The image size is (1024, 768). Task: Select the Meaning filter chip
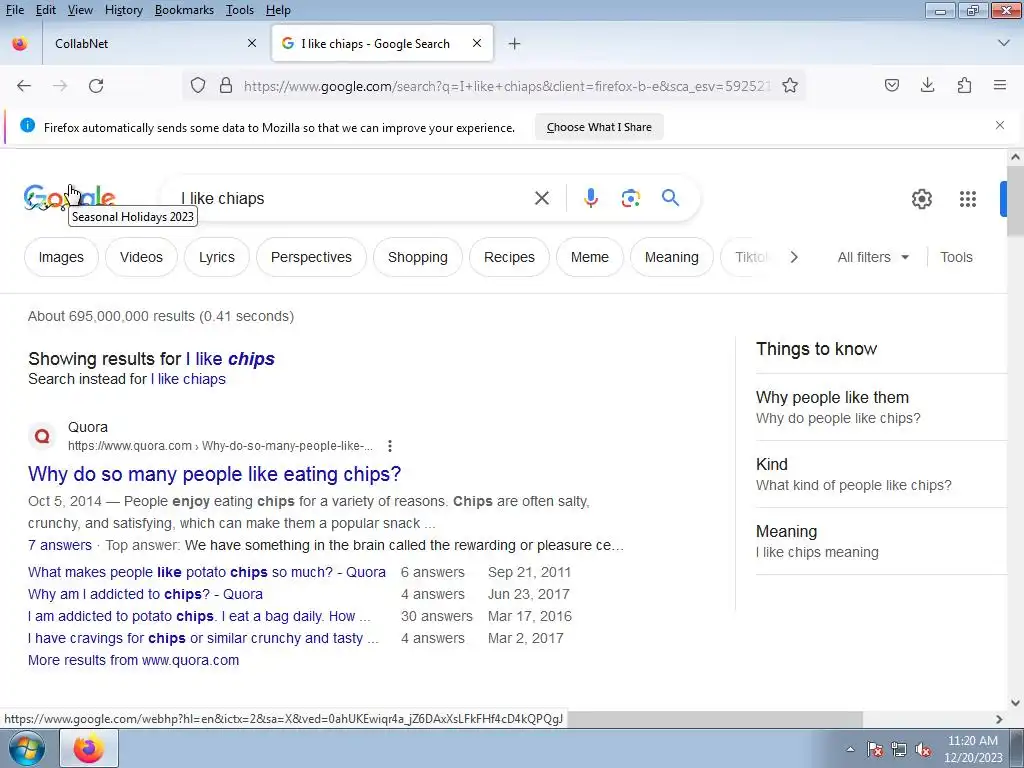pos(672,257)
